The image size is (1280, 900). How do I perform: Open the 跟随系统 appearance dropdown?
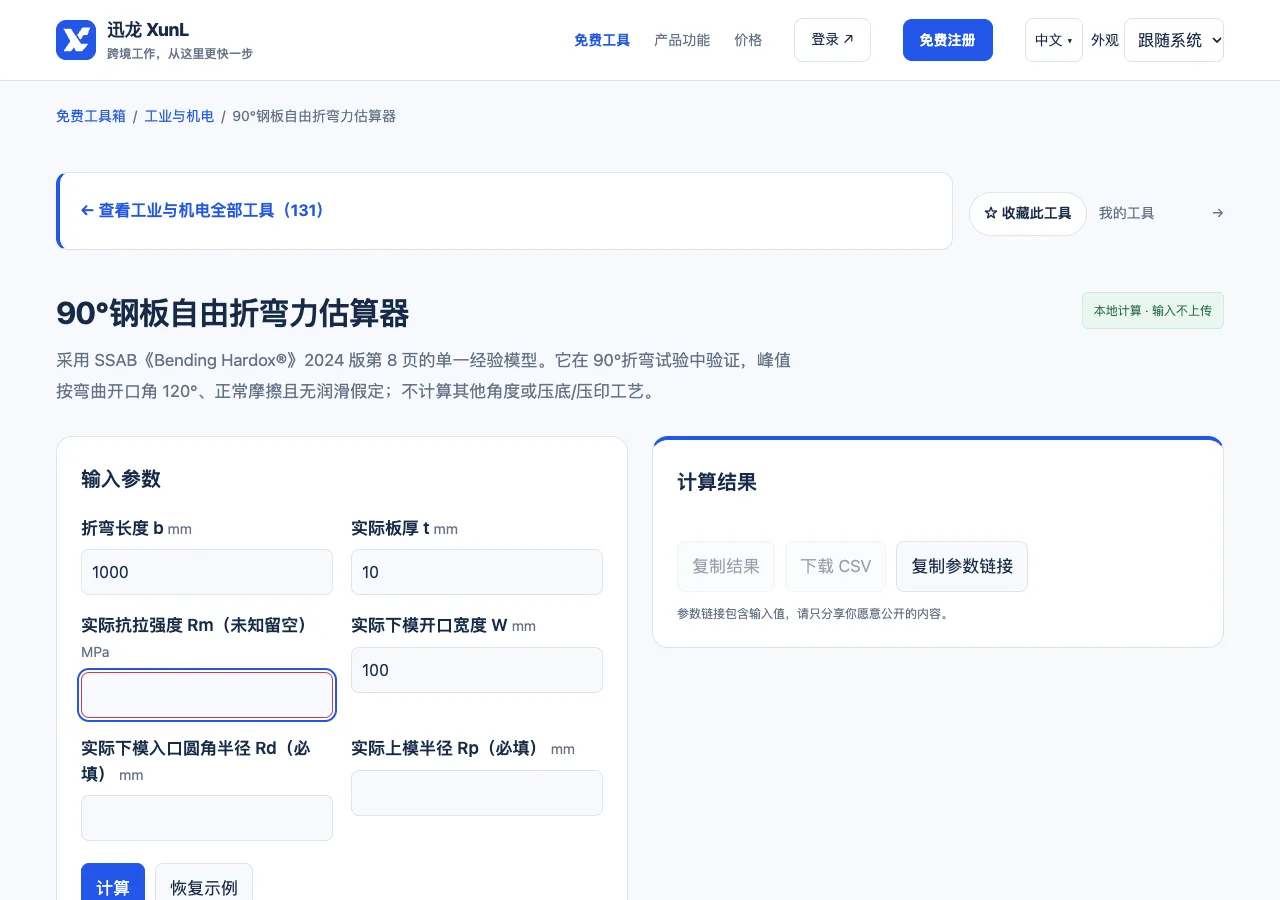click(1174, 40)
